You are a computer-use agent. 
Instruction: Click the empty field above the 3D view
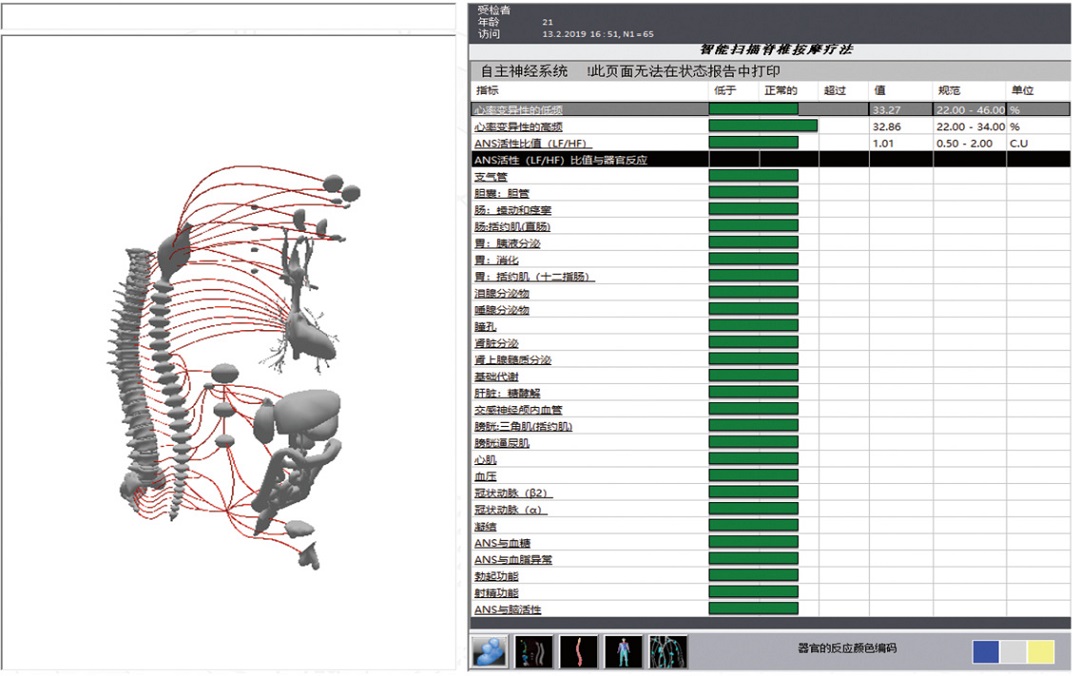click(x=230, y=16)
